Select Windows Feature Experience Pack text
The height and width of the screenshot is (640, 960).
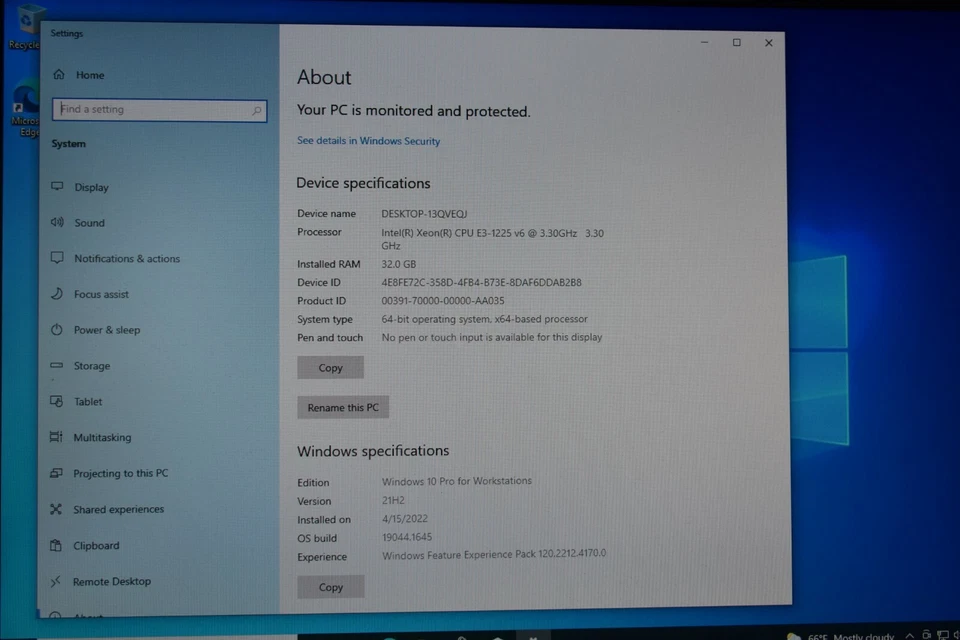[x=494, y=555]
